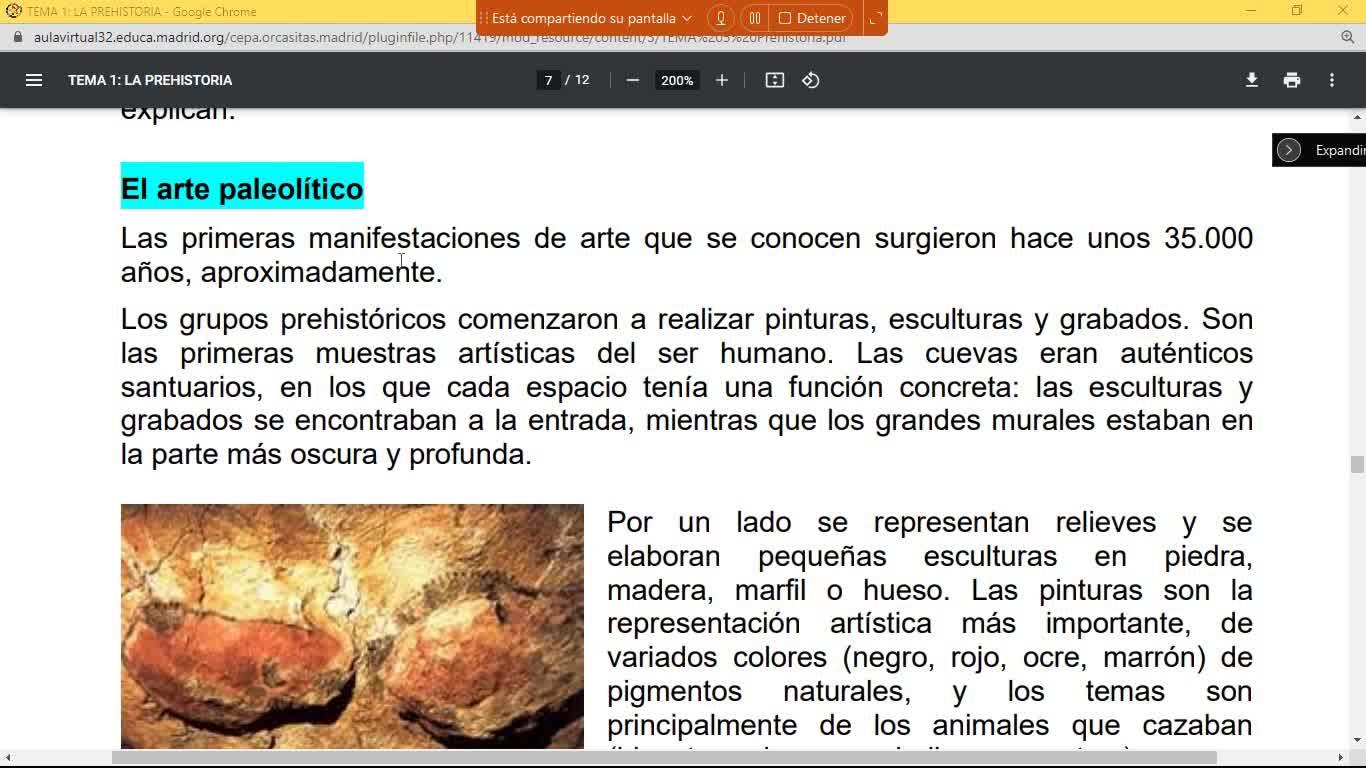
Task: Click the vertical scrollbar thumb
Action: (1357, 464)
